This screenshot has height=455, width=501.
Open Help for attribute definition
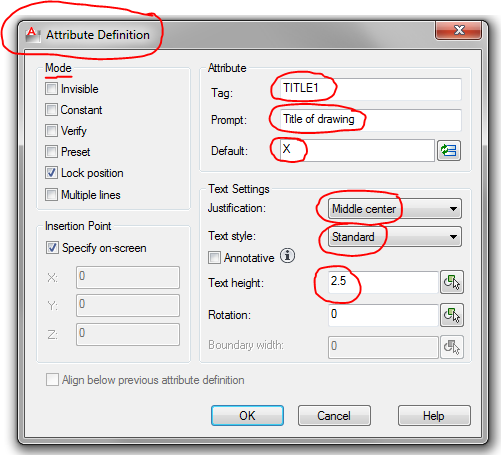(434, 416)
